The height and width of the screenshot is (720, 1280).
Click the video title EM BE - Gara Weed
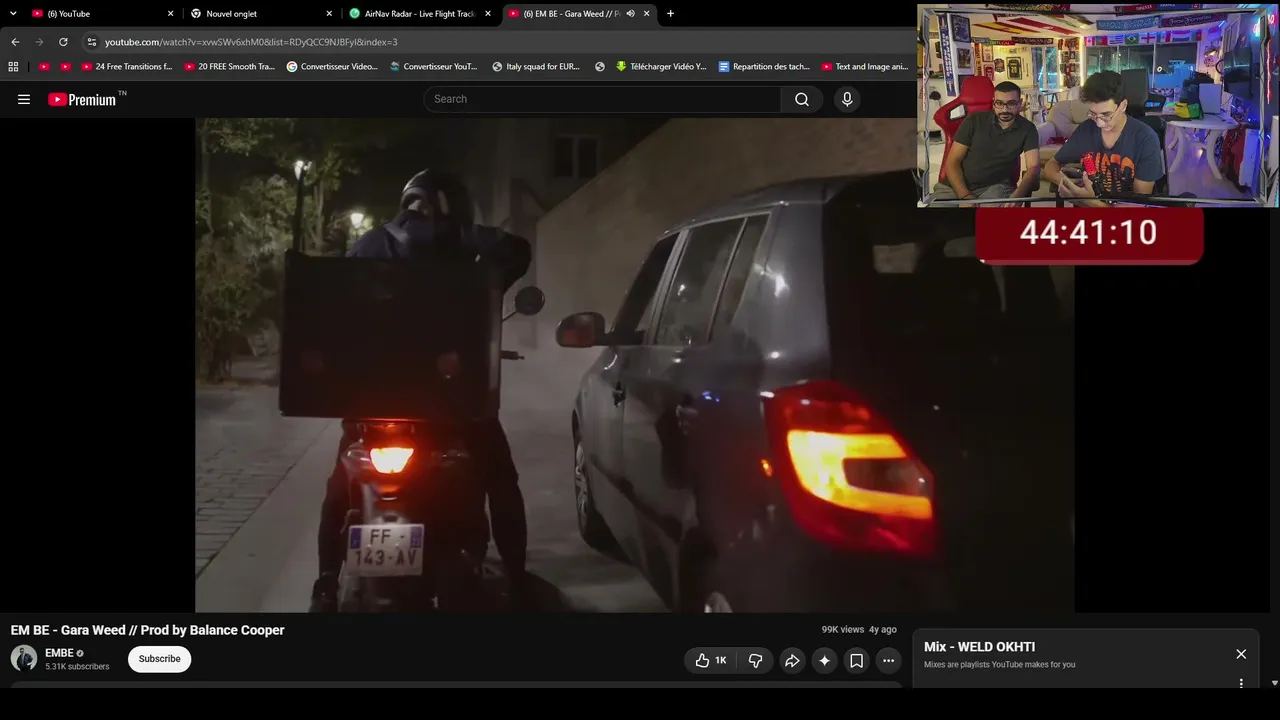pyautogui.click(x=148, y=630)
